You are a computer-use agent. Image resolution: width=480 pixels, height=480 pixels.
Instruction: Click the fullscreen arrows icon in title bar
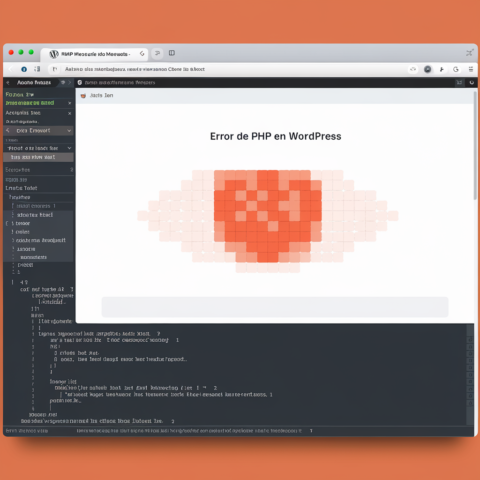point(470,53)
